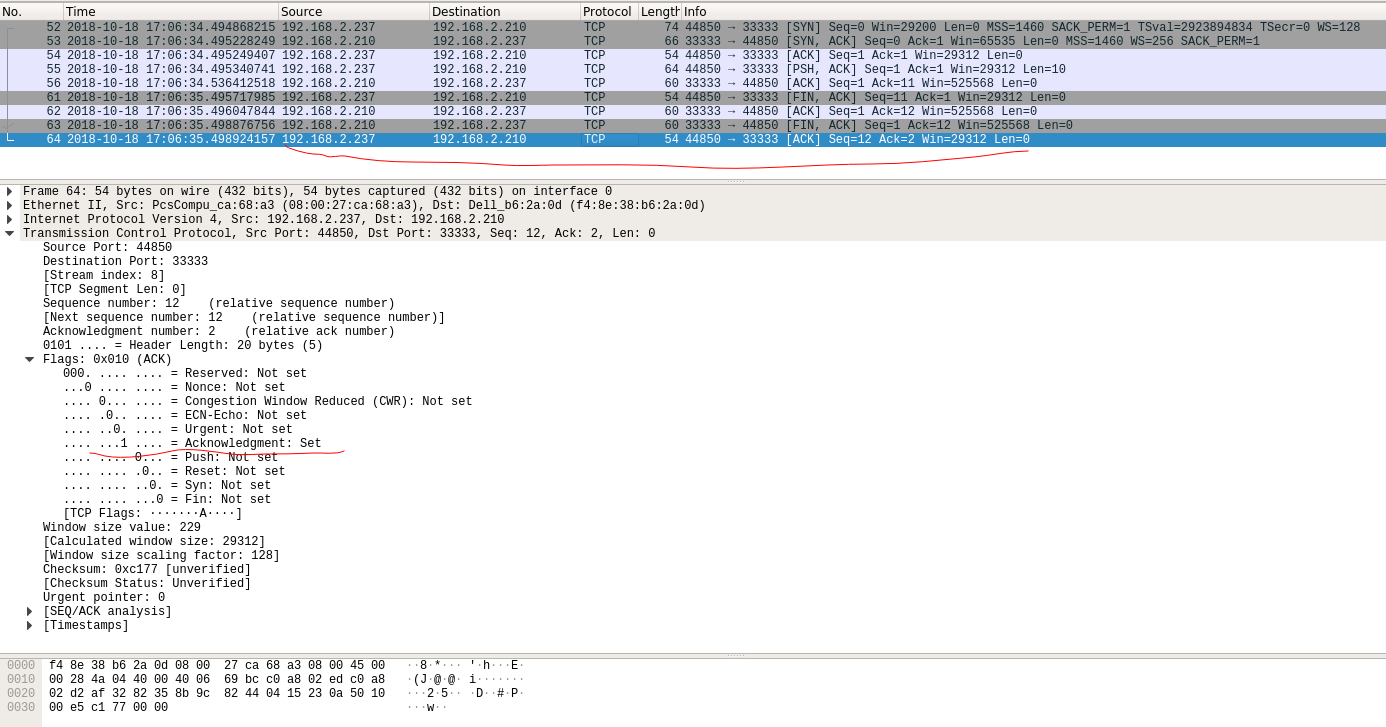Sort by the Info column header
Viewport: 1386px width, 727px height.
pos(1033,12)
